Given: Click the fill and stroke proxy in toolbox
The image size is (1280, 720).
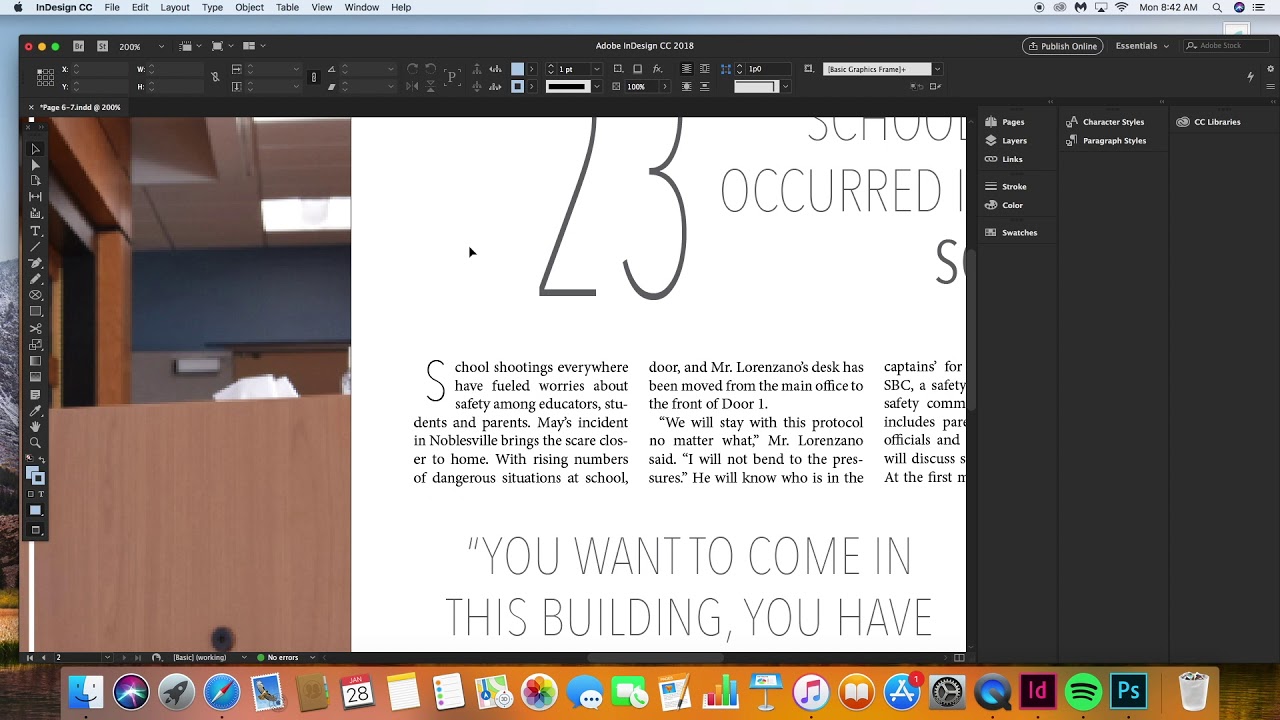Looking at the screenshot, I should click(x=34, y=475).
